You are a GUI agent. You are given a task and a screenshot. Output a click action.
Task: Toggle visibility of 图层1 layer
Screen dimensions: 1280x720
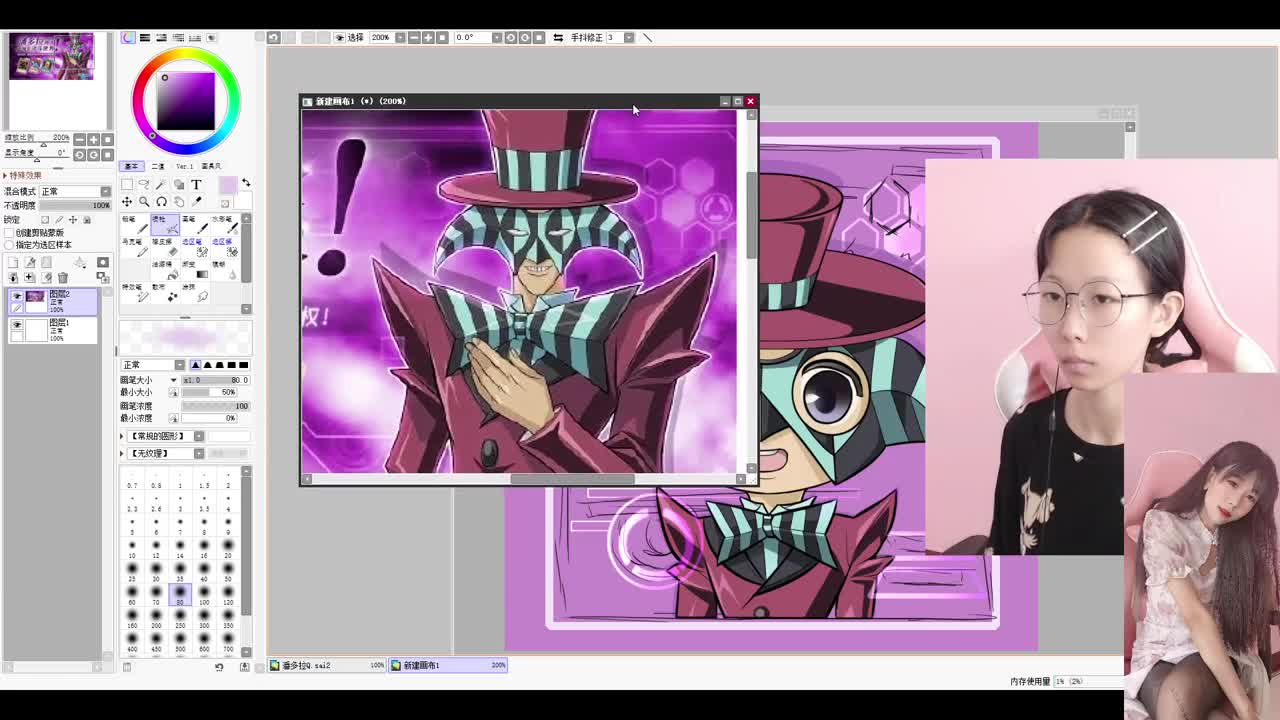click(16, 325)
